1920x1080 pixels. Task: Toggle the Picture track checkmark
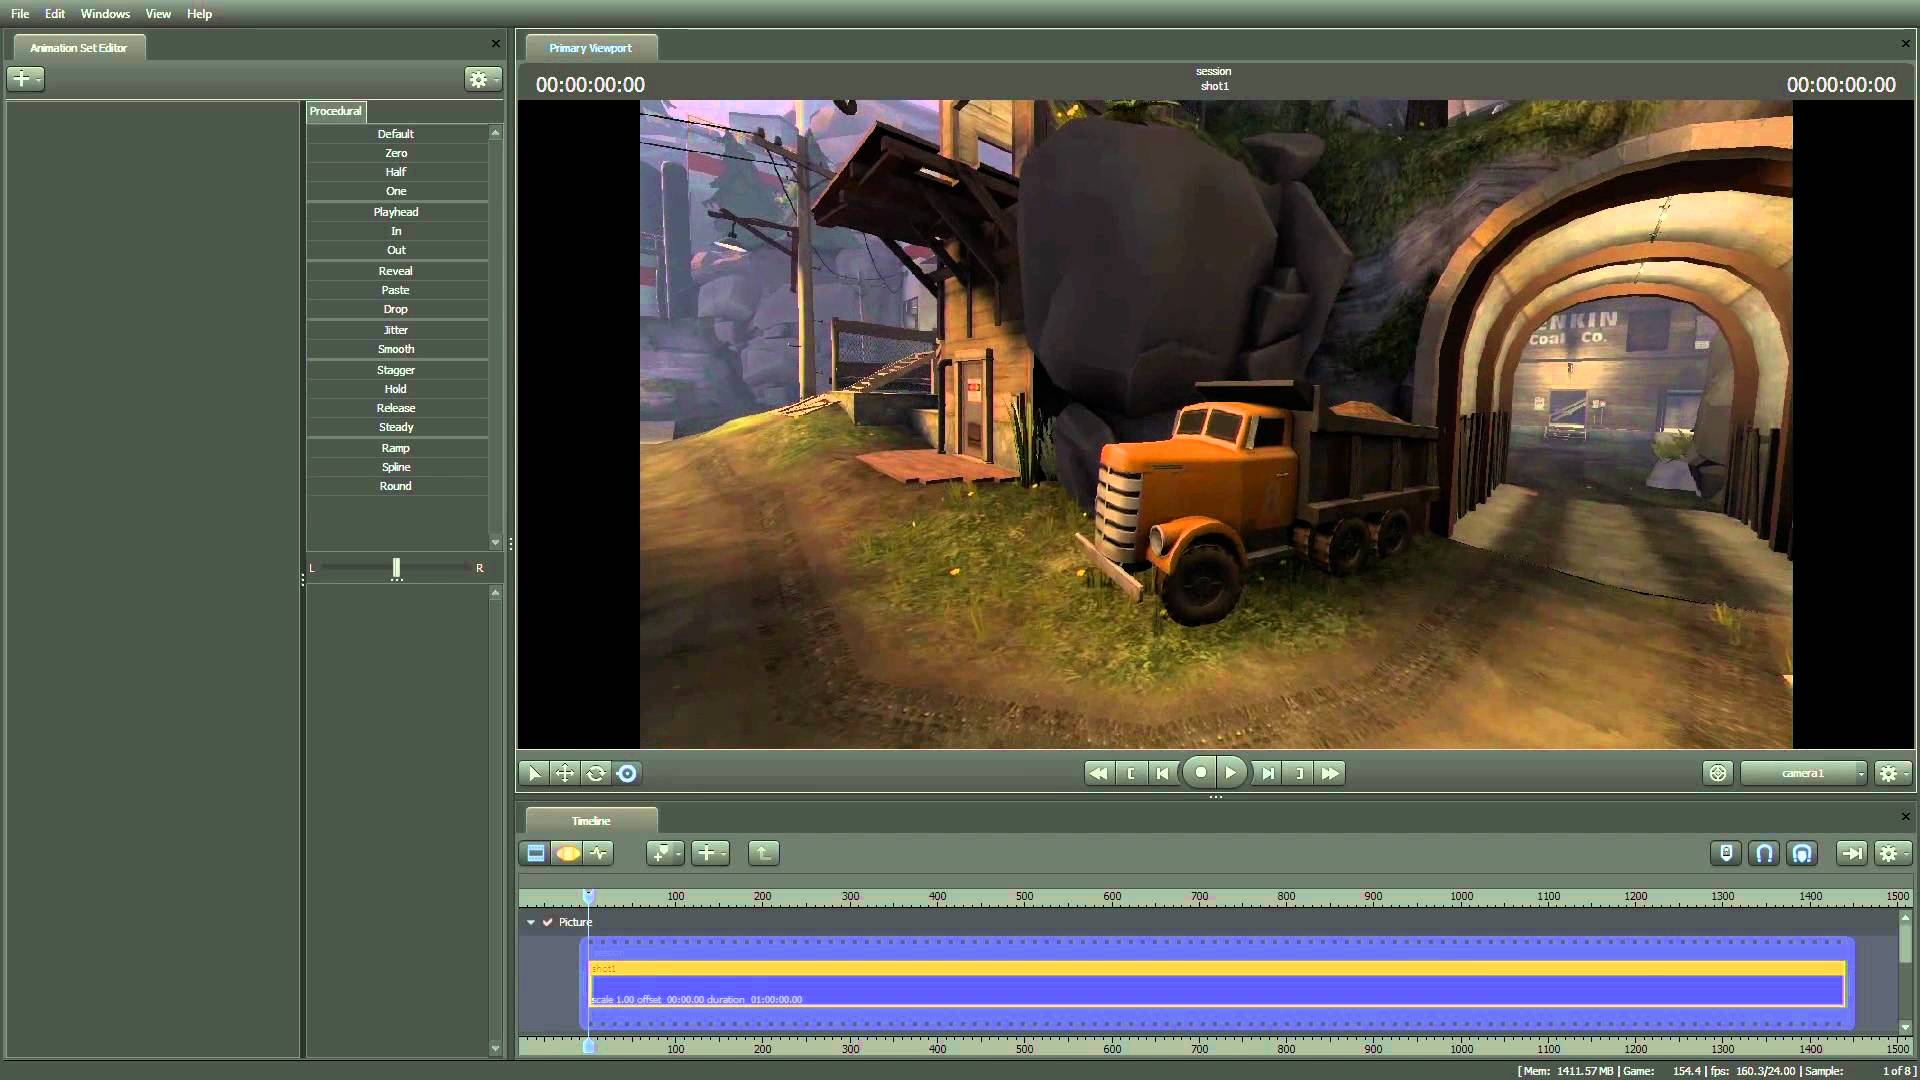[547, 922]
